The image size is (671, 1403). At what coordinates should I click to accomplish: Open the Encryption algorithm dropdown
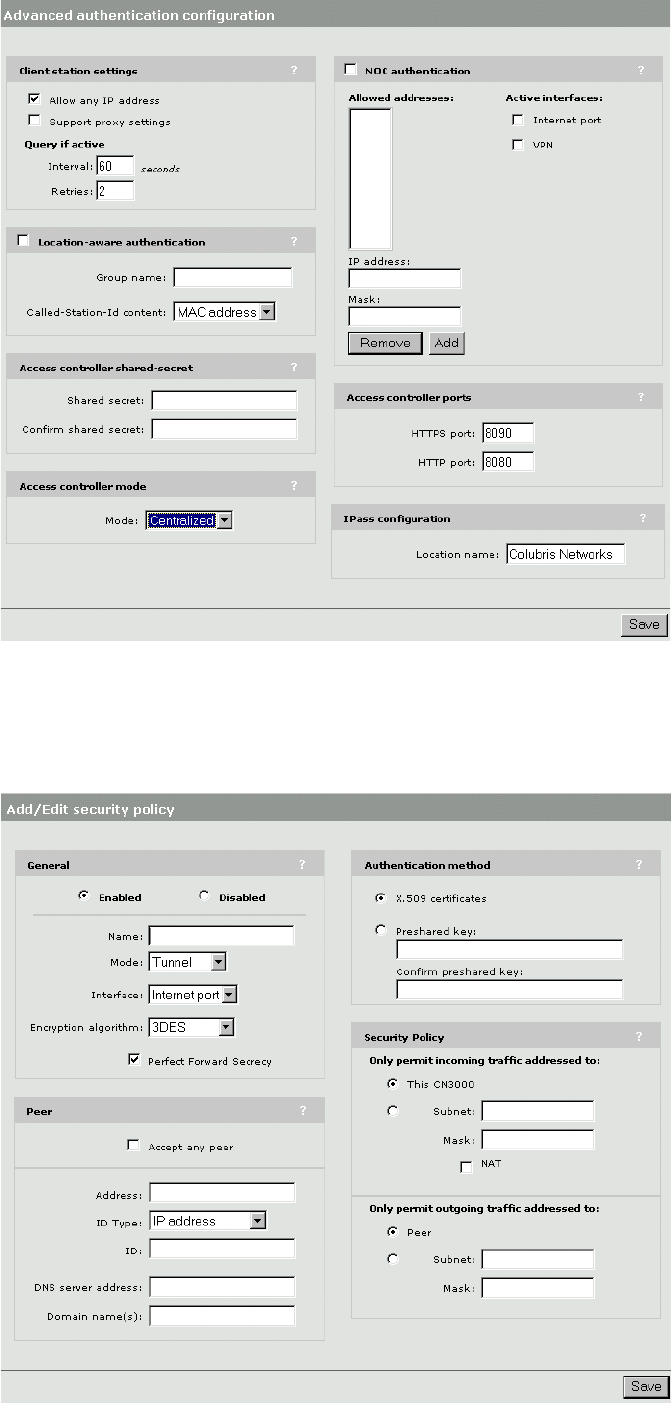(x=226, y=1026)
